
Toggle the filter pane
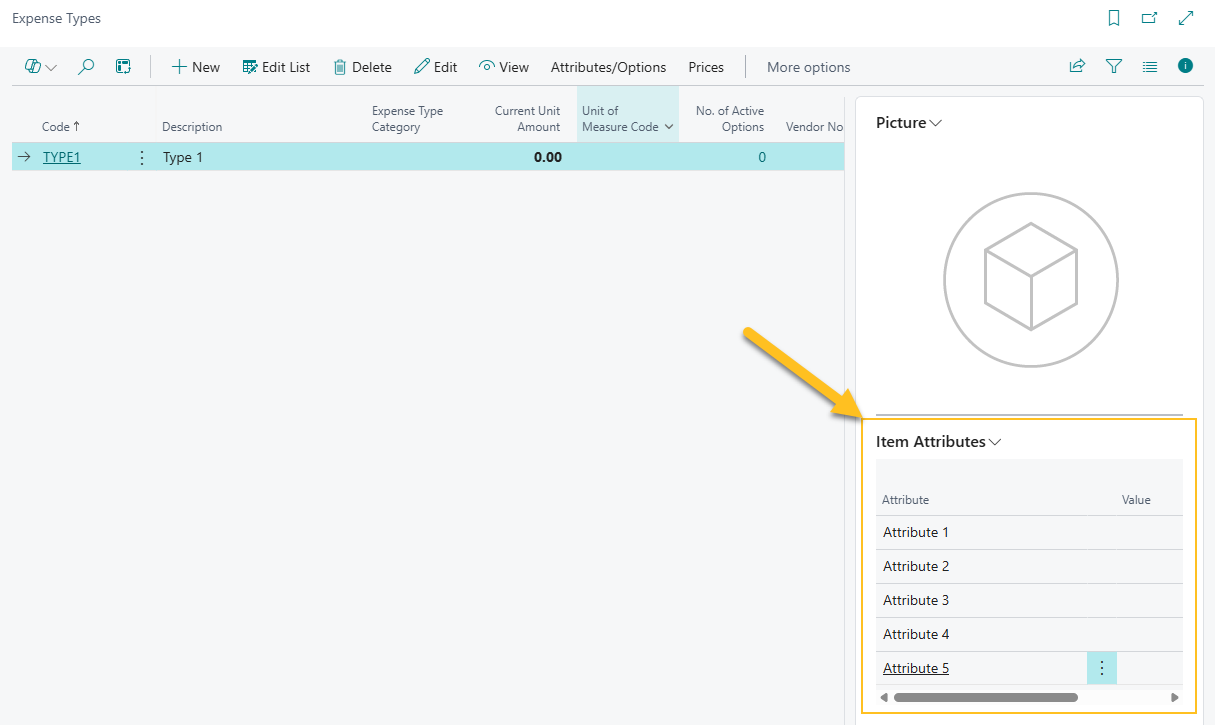coord(1113,65)
